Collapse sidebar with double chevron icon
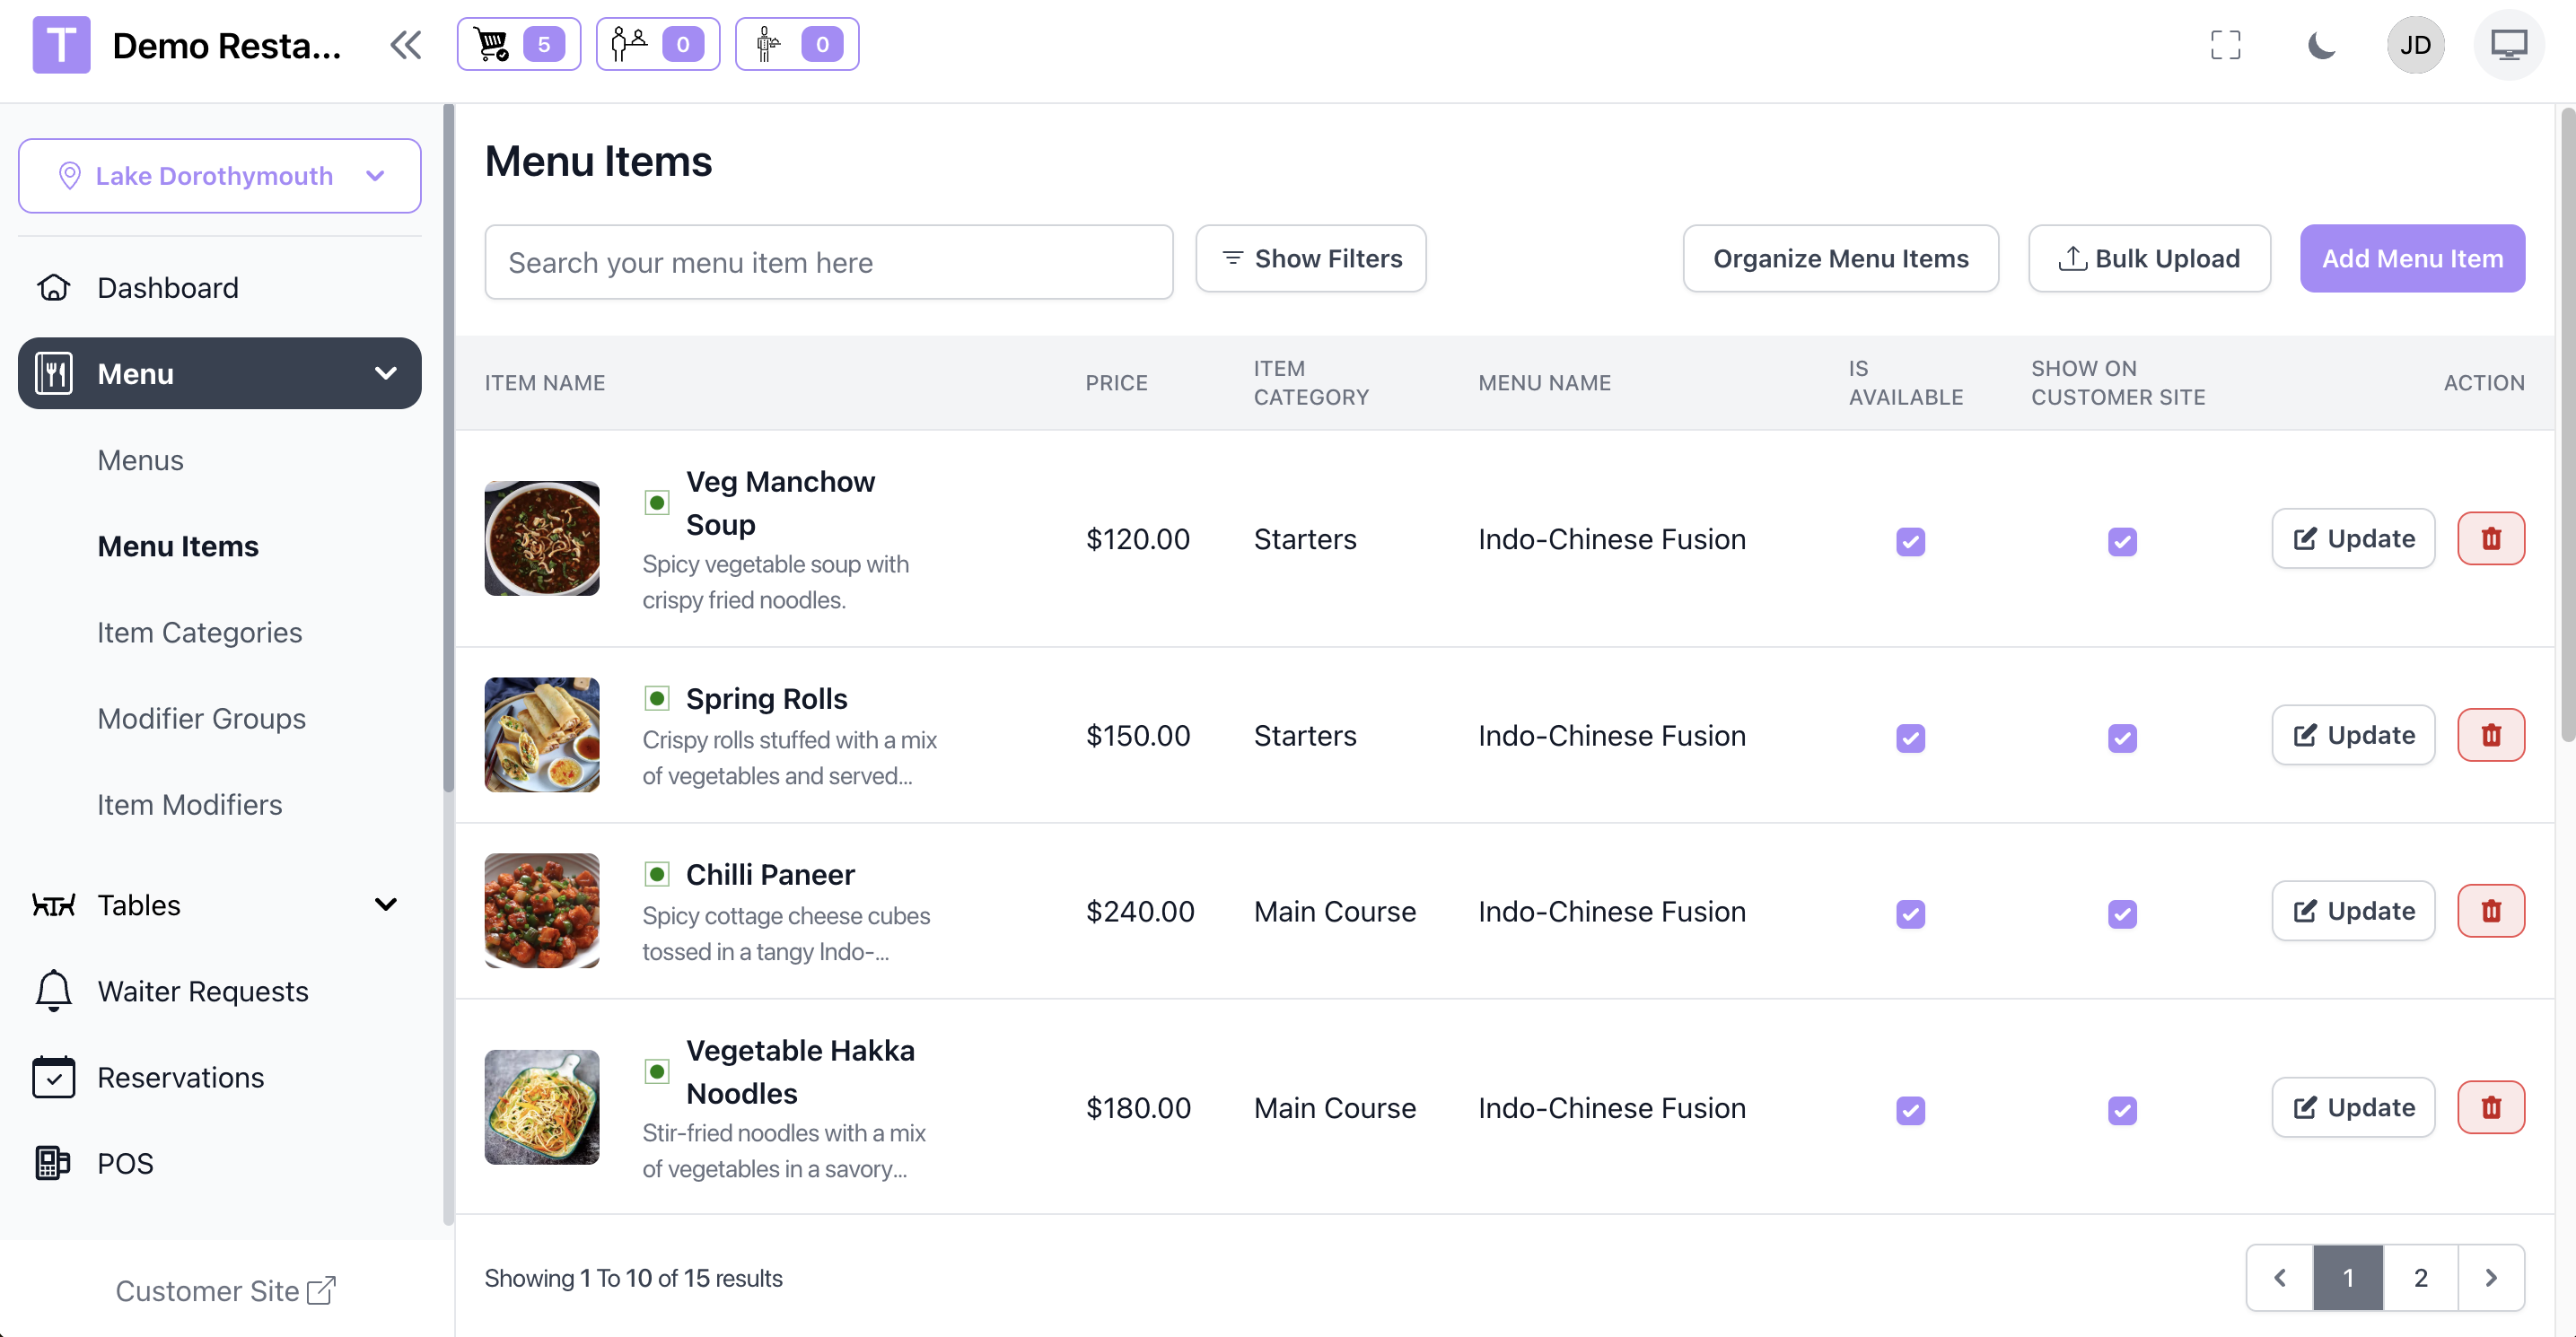2576x1337 pixels. (405, 45)
